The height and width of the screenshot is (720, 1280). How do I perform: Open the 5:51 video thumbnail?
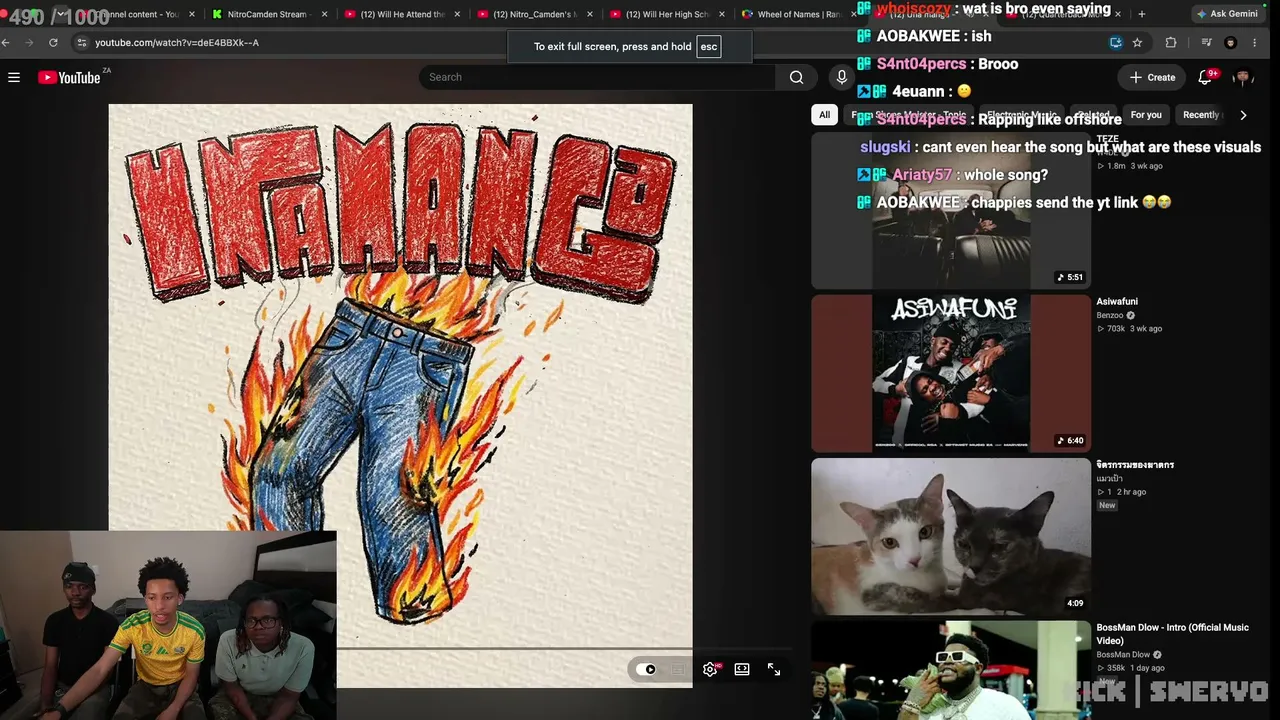coord(951,210)
